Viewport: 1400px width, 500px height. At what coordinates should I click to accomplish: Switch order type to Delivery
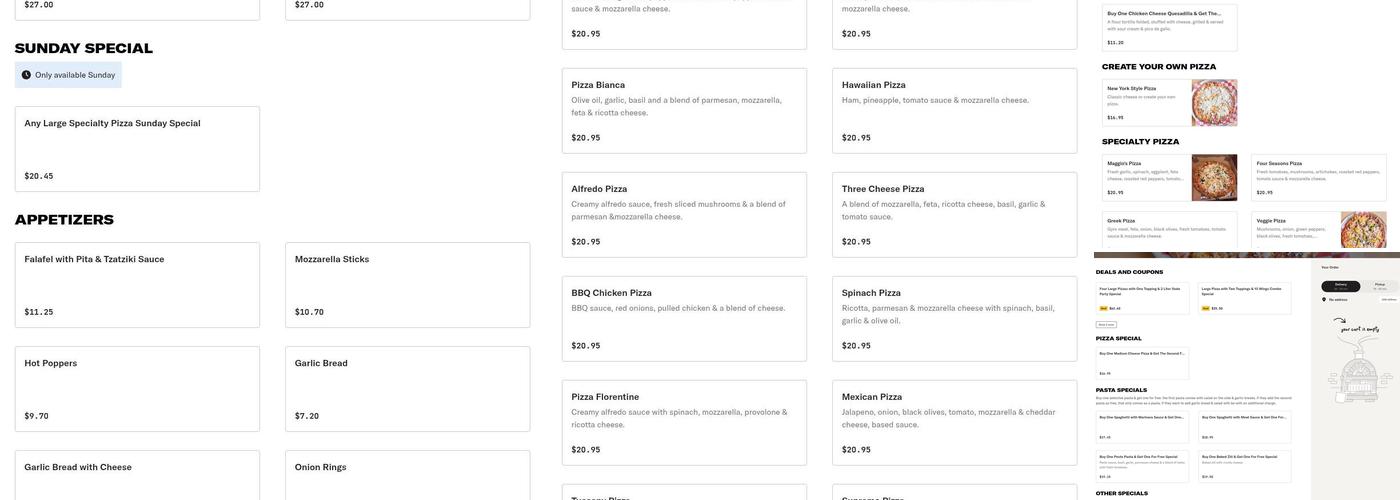[x=1341, y=286]
